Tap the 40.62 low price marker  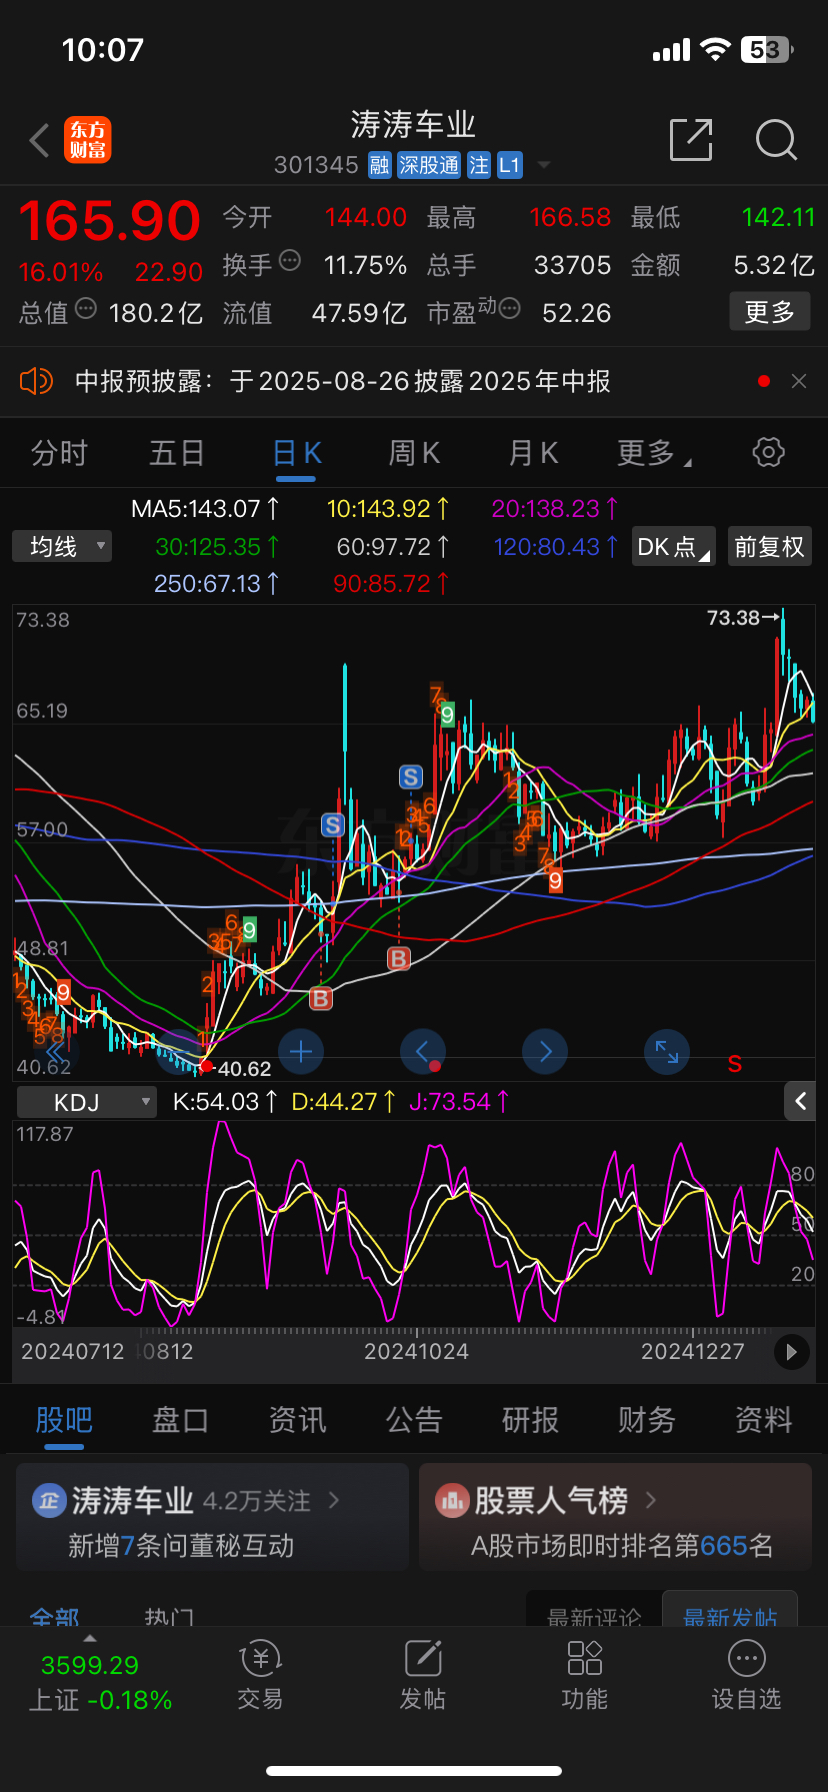[244, 1068]
